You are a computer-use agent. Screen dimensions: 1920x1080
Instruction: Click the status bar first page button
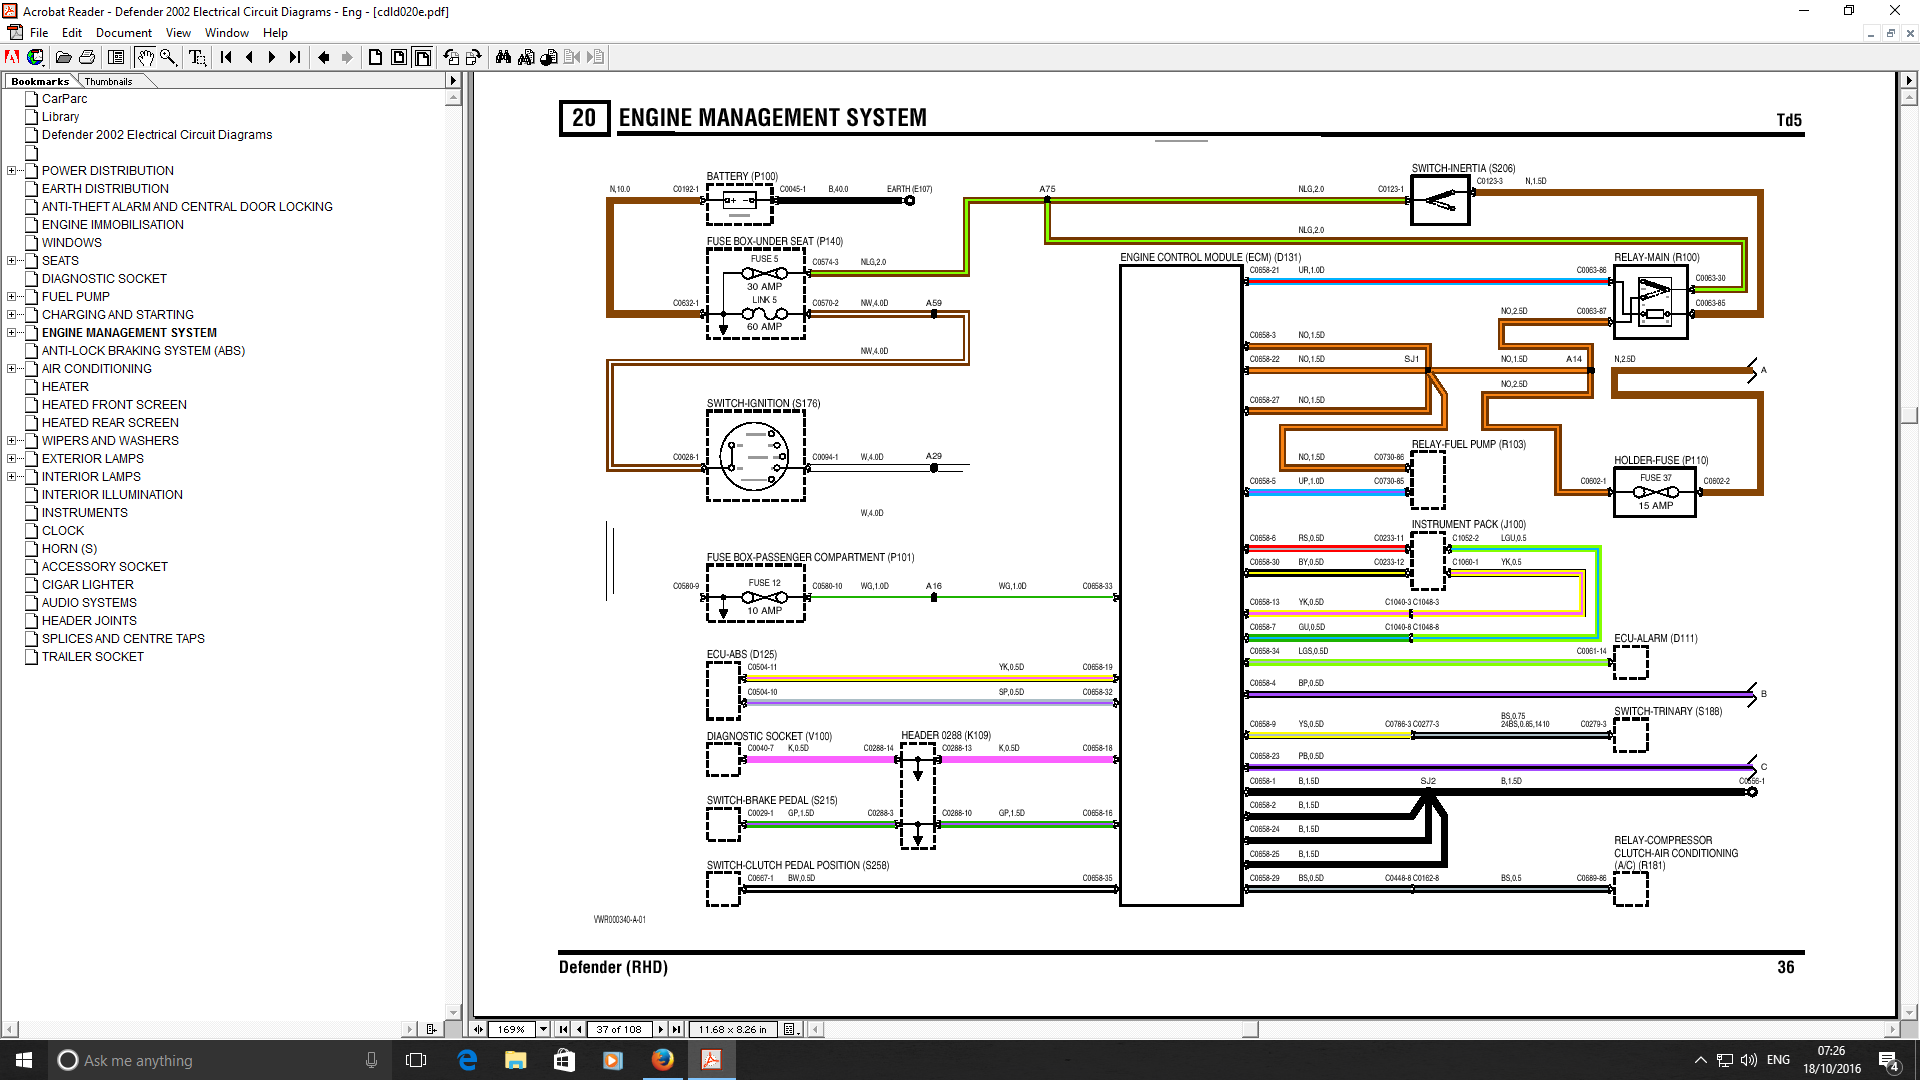tap(563, 1029)
